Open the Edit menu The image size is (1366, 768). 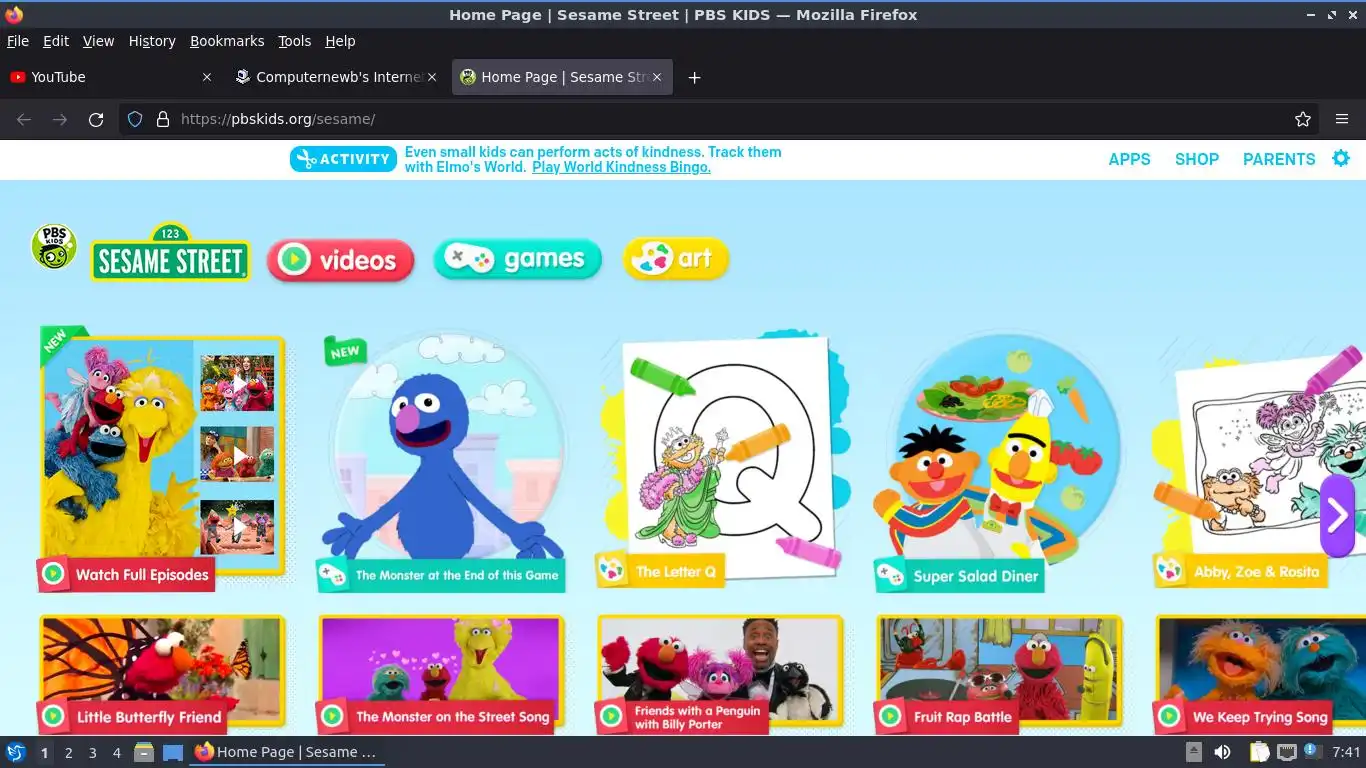coord(56,41)
